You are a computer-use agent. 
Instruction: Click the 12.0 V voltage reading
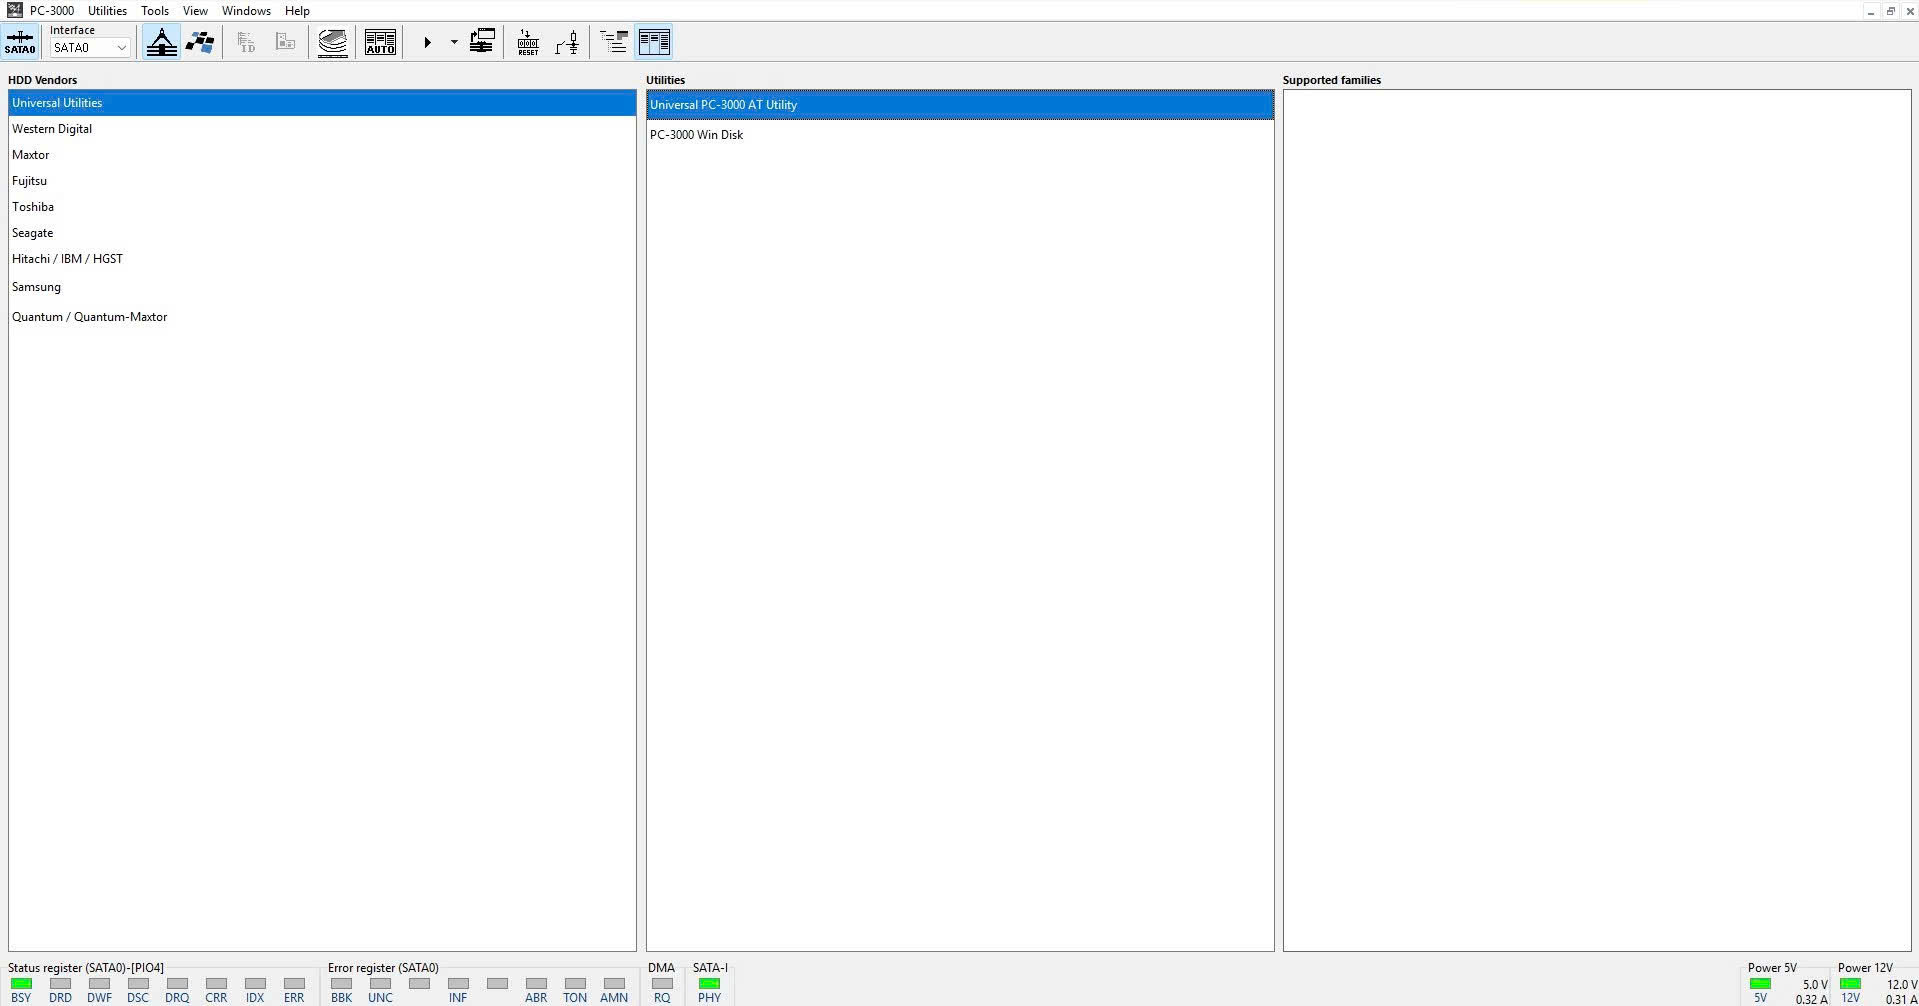pos(1902,985)
